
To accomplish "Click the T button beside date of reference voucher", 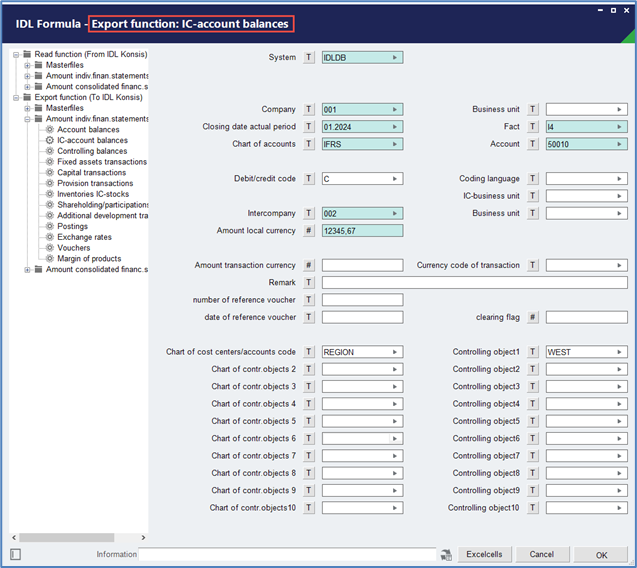I will [x=309, y=317].
